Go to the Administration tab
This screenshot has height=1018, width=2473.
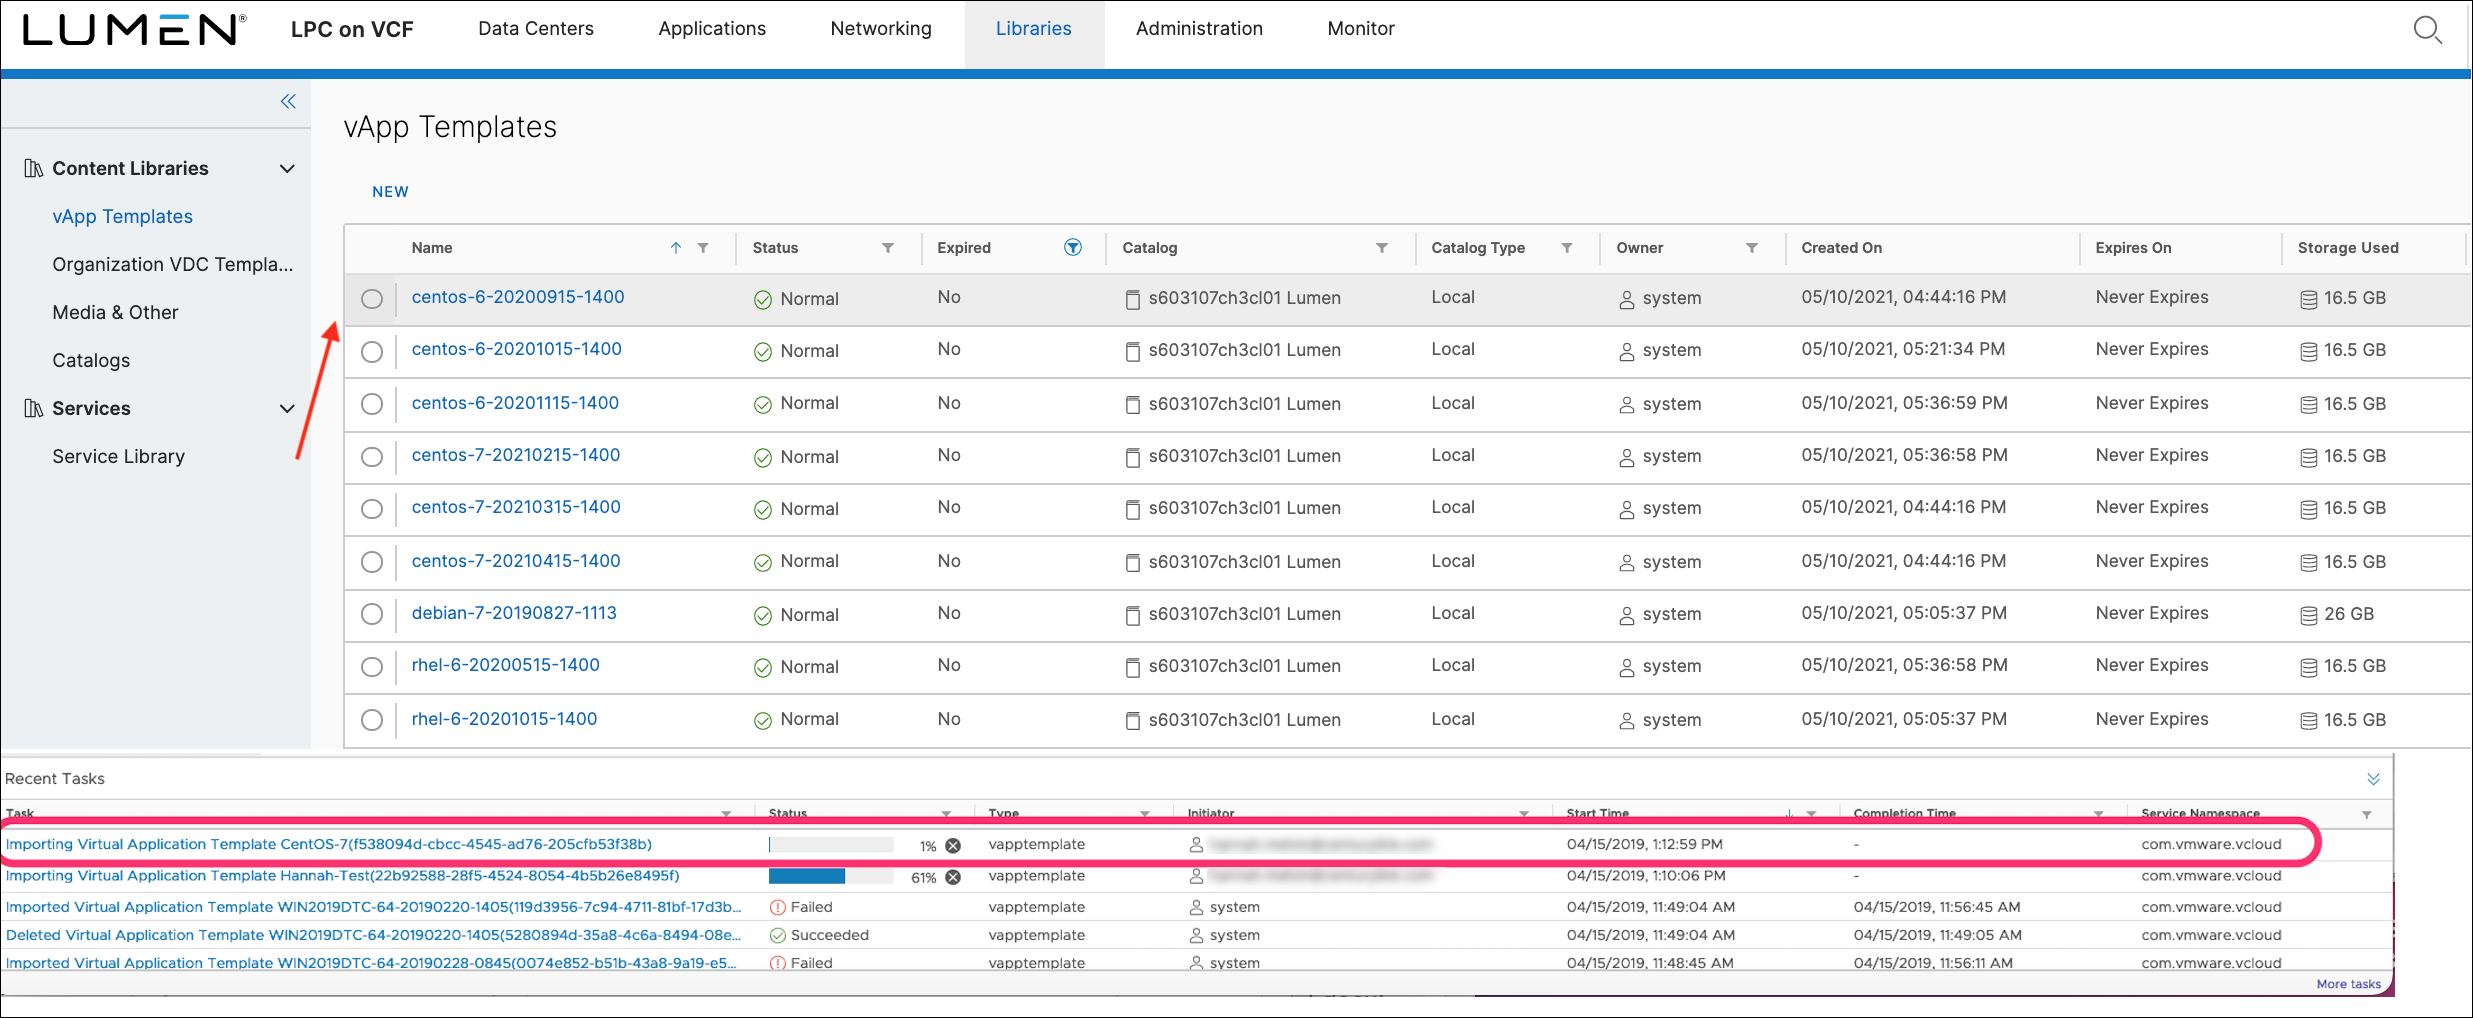coord(1199,29)
